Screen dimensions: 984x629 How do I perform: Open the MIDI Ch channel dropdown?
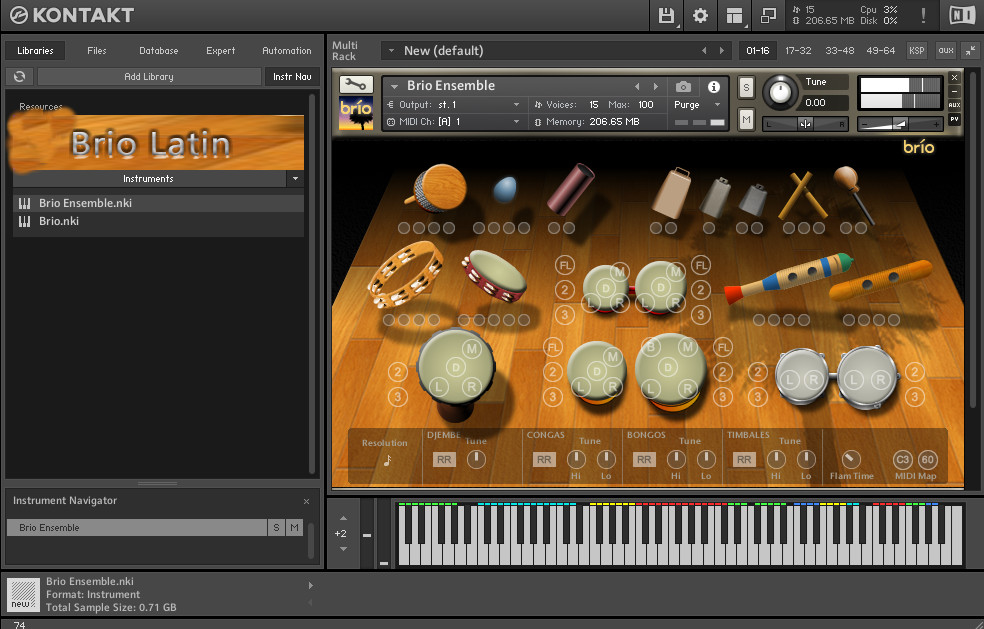point(516,122)
